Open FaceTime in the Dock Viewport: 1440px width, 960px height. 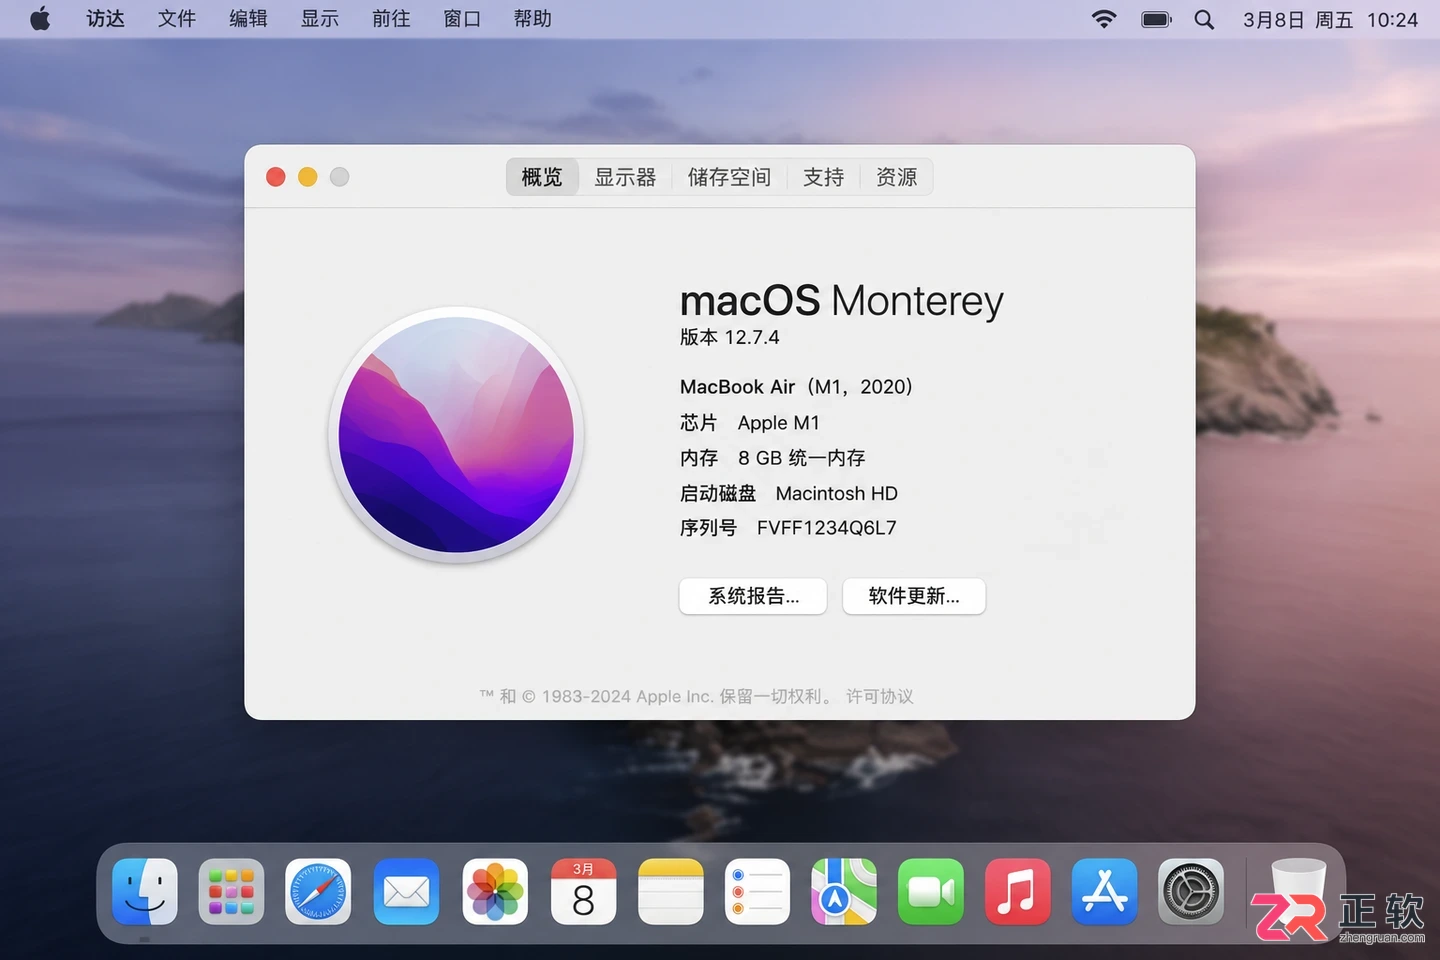pos(931,891)
